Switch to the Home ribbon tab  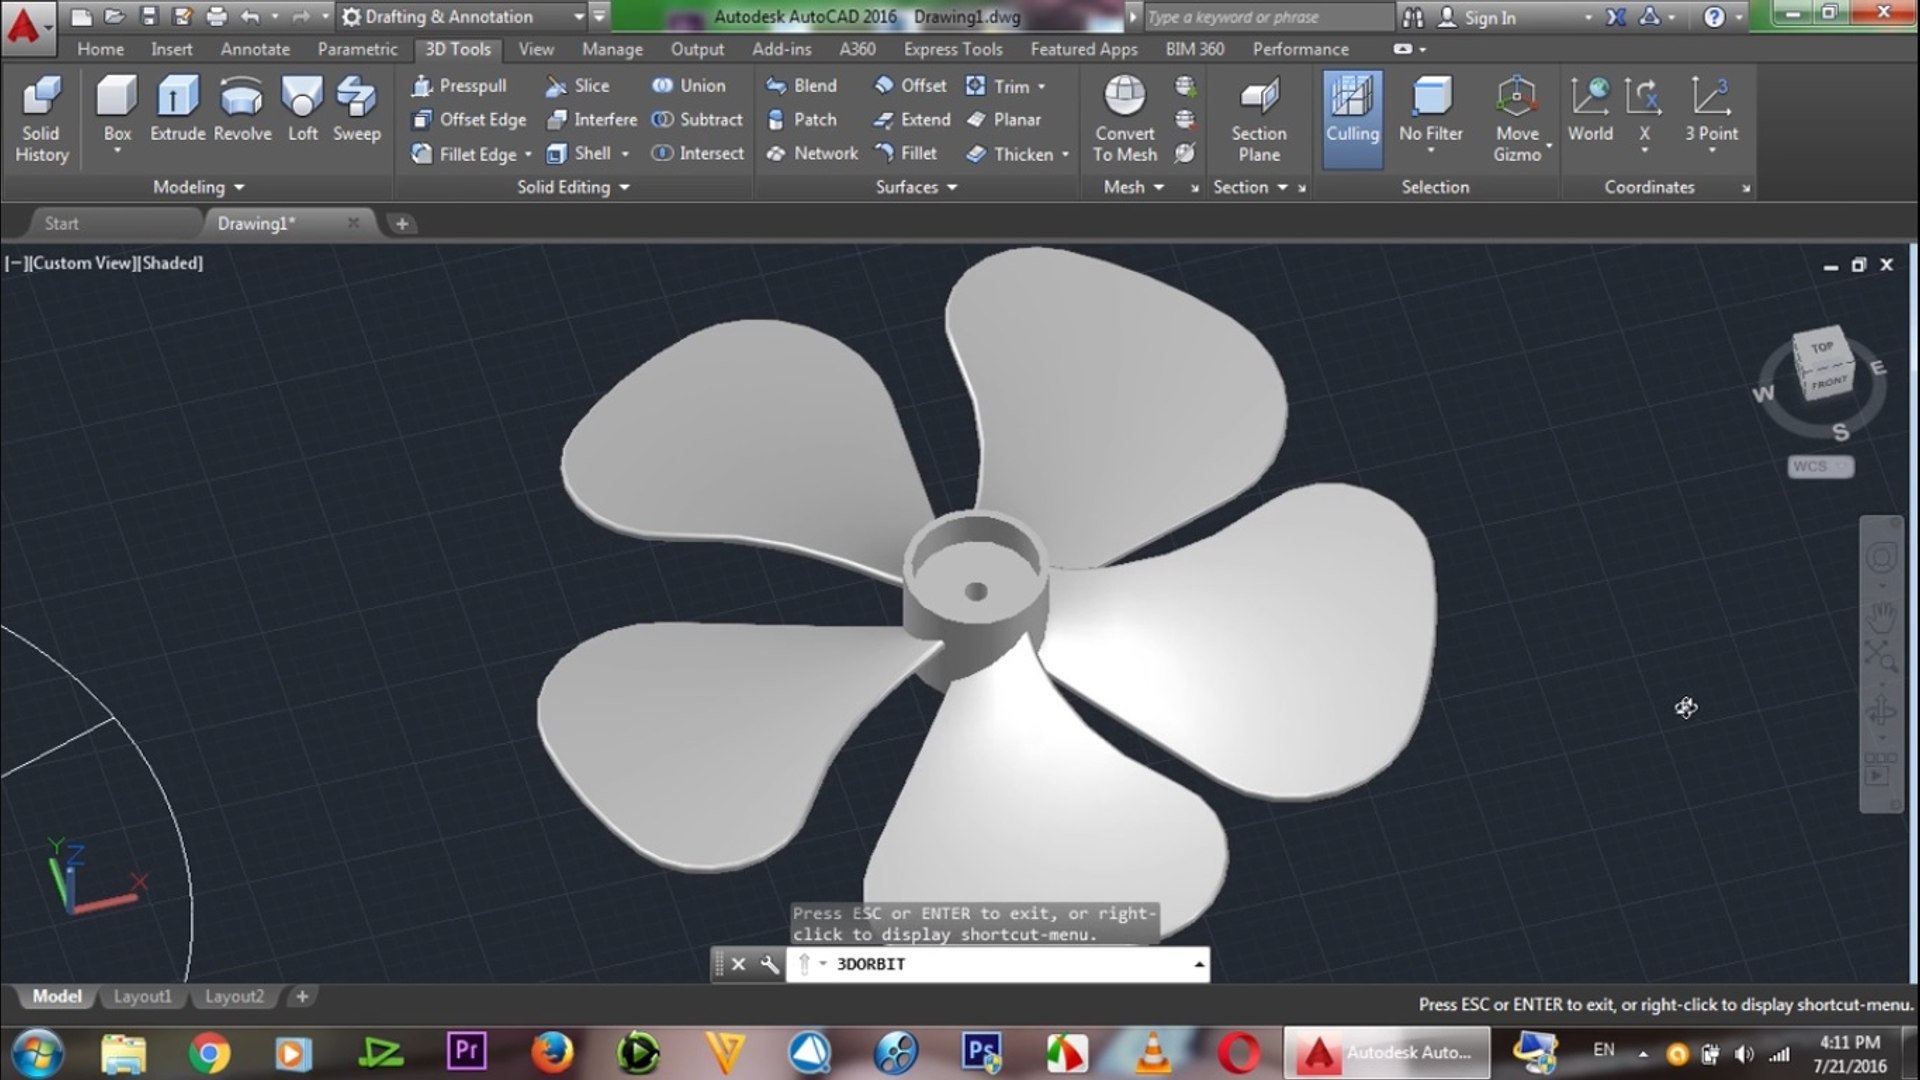point(100,49)
